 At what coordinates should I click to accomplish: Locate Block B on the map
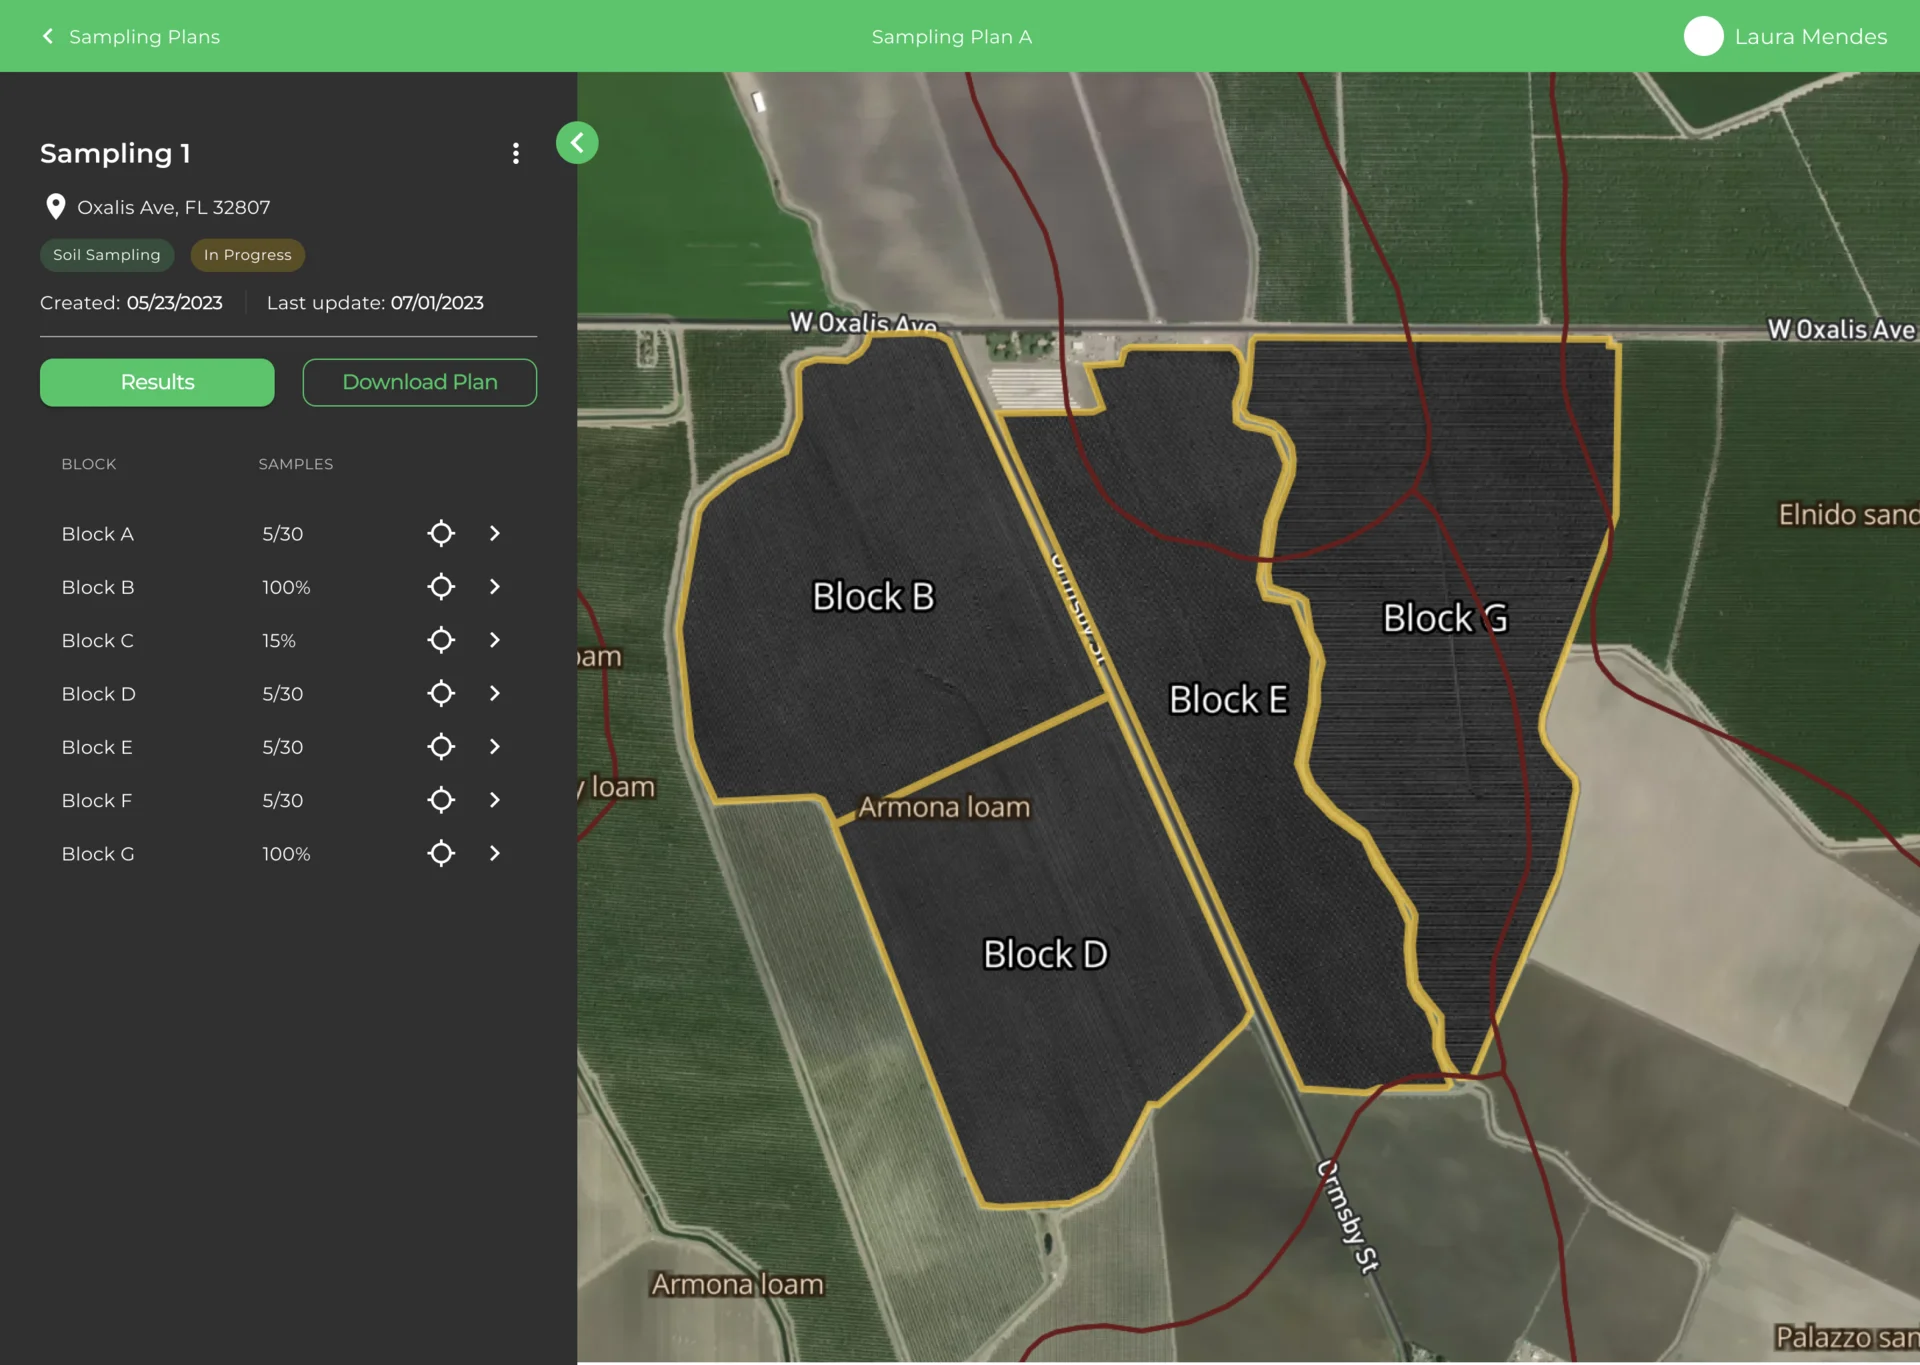point(441,587)
